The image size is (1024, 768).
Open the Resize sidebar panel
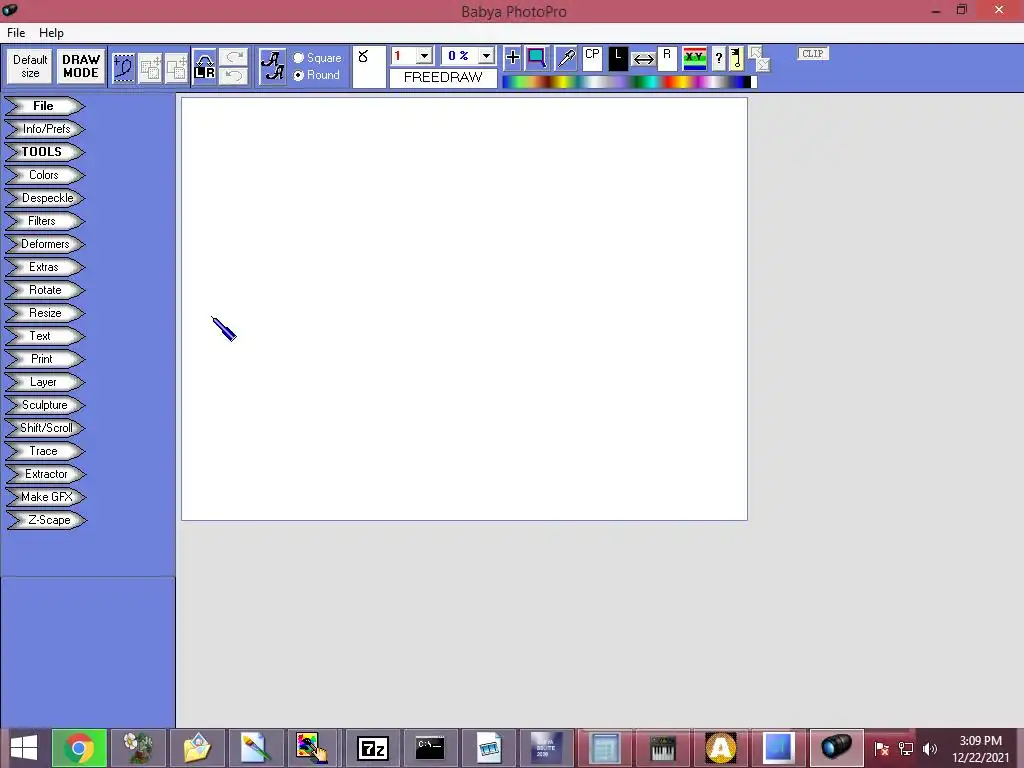point(45,313)
